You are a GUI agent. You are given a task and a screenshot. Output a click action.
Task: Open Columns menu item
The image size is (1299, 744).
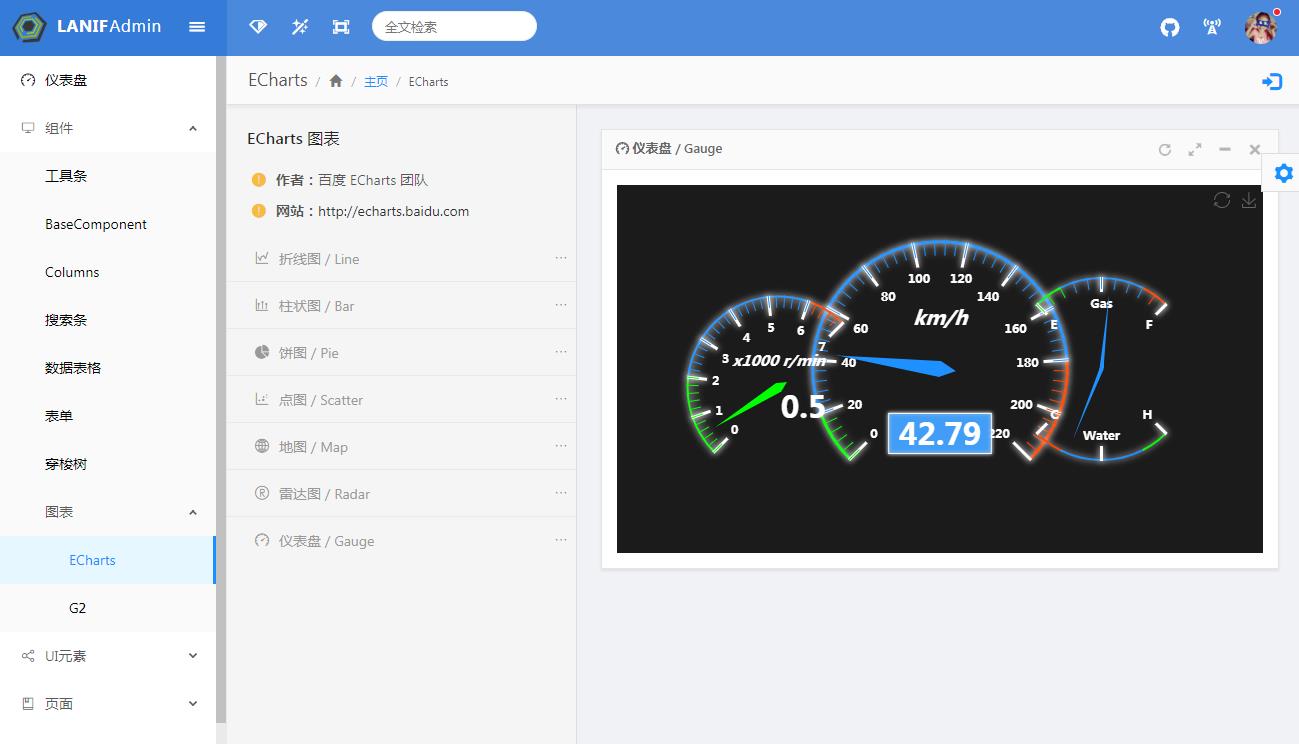click(x=107, y=272)
